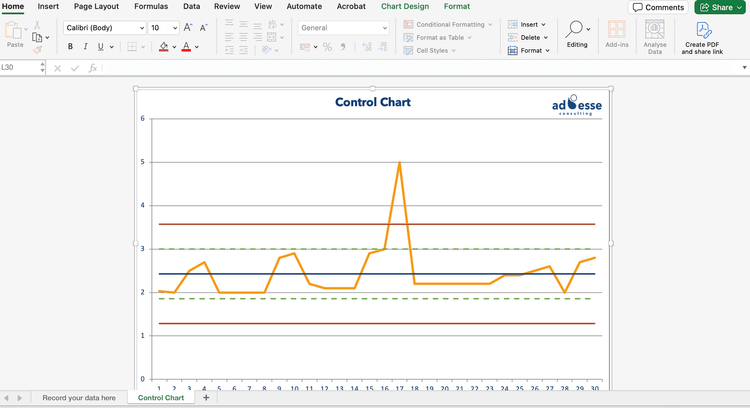Toggle Underline formatting
750x408 pixels.
tap(100, 46)
